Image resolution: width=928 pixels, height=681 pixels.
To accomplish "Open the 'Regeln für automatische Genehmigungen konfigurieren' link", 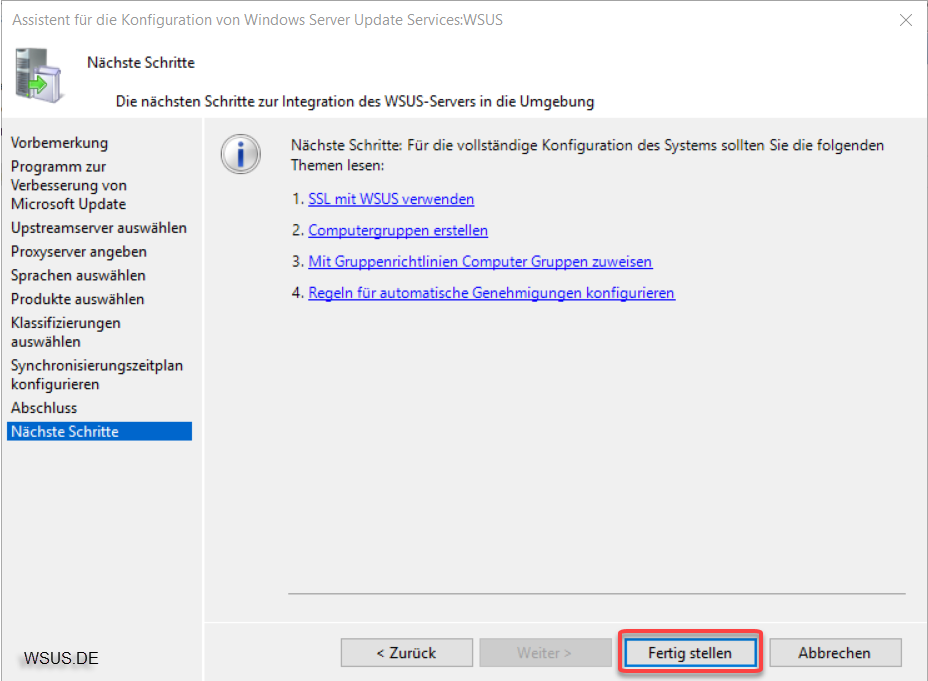I will click(x=491, y=293).
